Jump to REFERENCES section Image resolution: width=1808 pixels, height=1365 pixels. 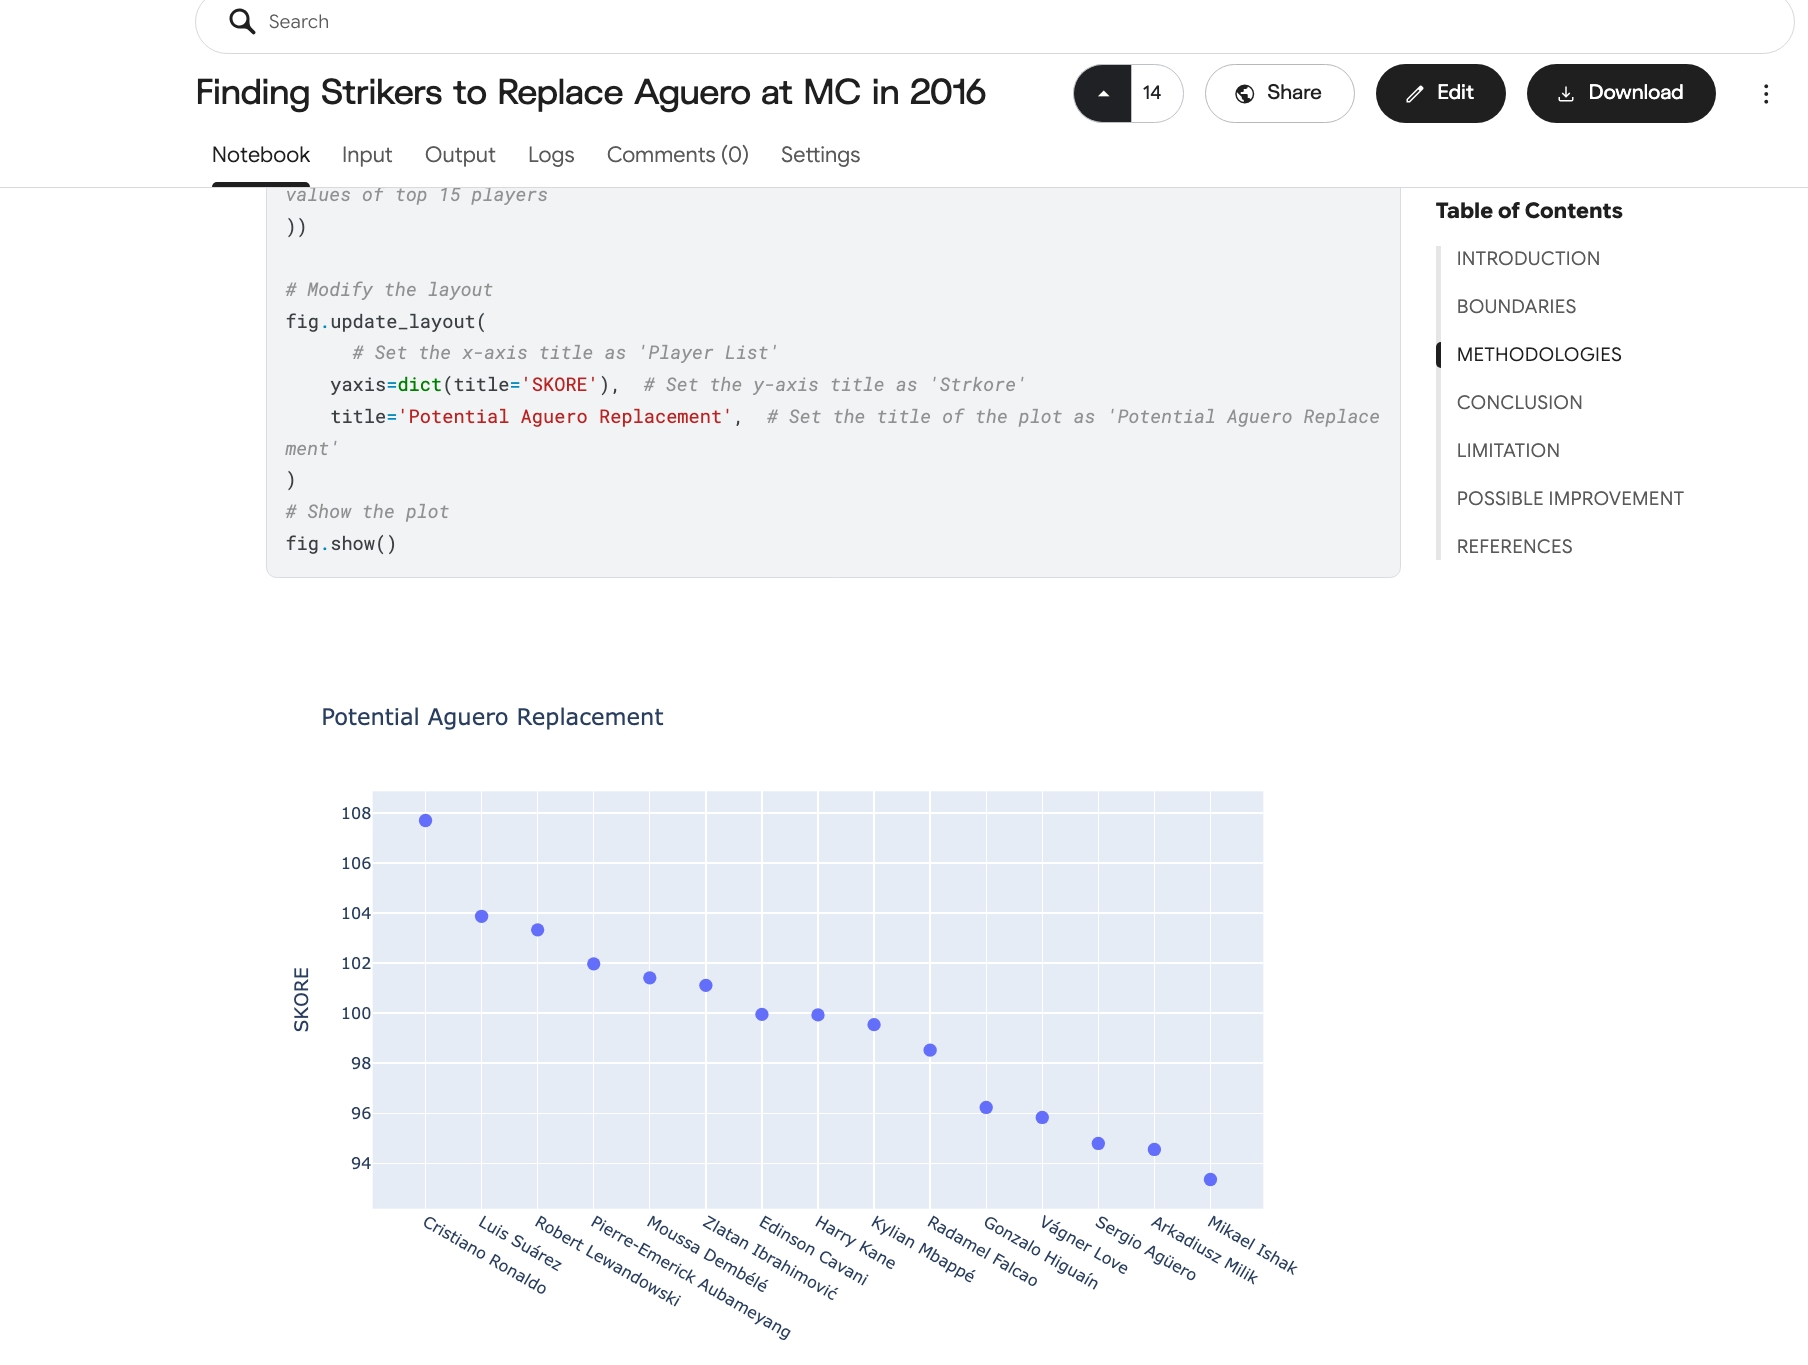pyautogui.click(x=1514, y=546)
